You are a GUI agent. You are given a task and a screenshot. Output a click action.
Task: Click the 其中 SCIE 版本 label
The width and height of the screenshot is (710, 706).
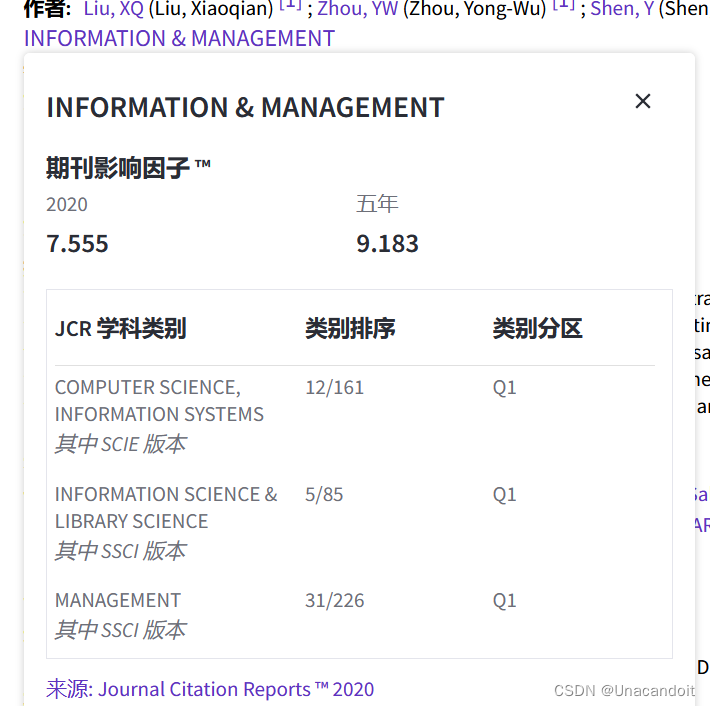click(120, 444)
